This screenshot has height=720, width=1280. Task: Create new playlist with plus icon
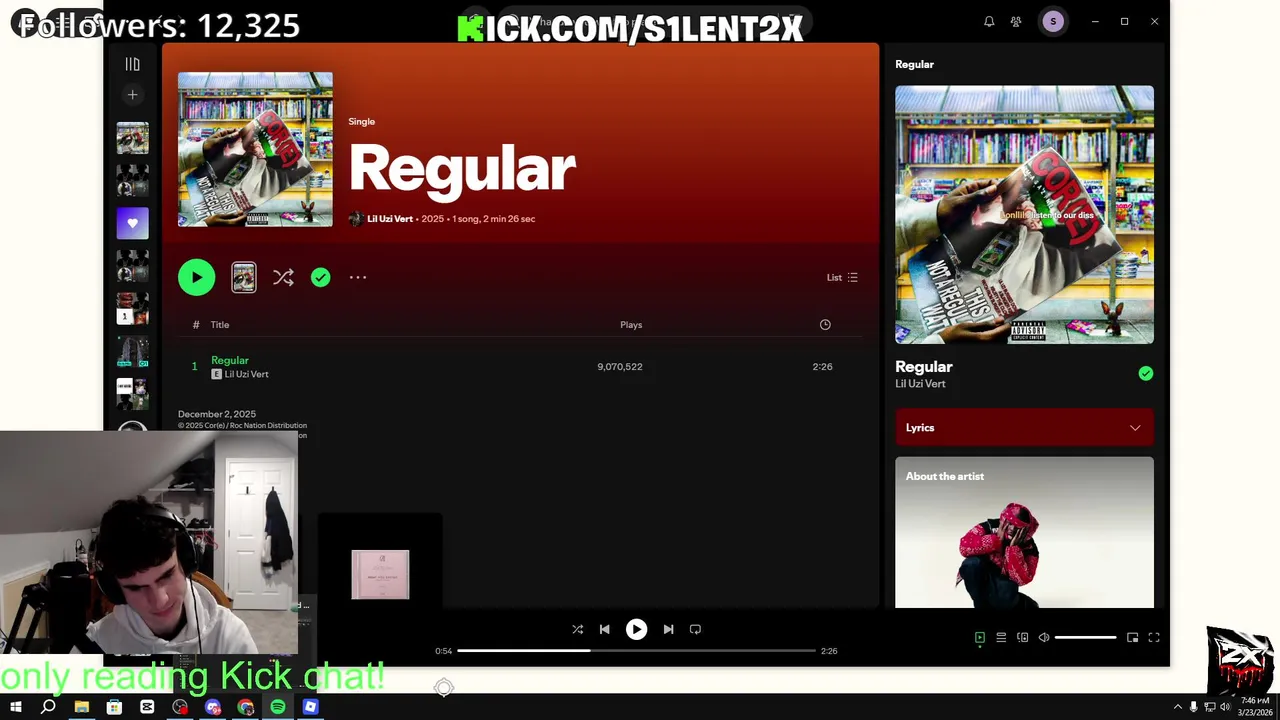tap(132, 95)
